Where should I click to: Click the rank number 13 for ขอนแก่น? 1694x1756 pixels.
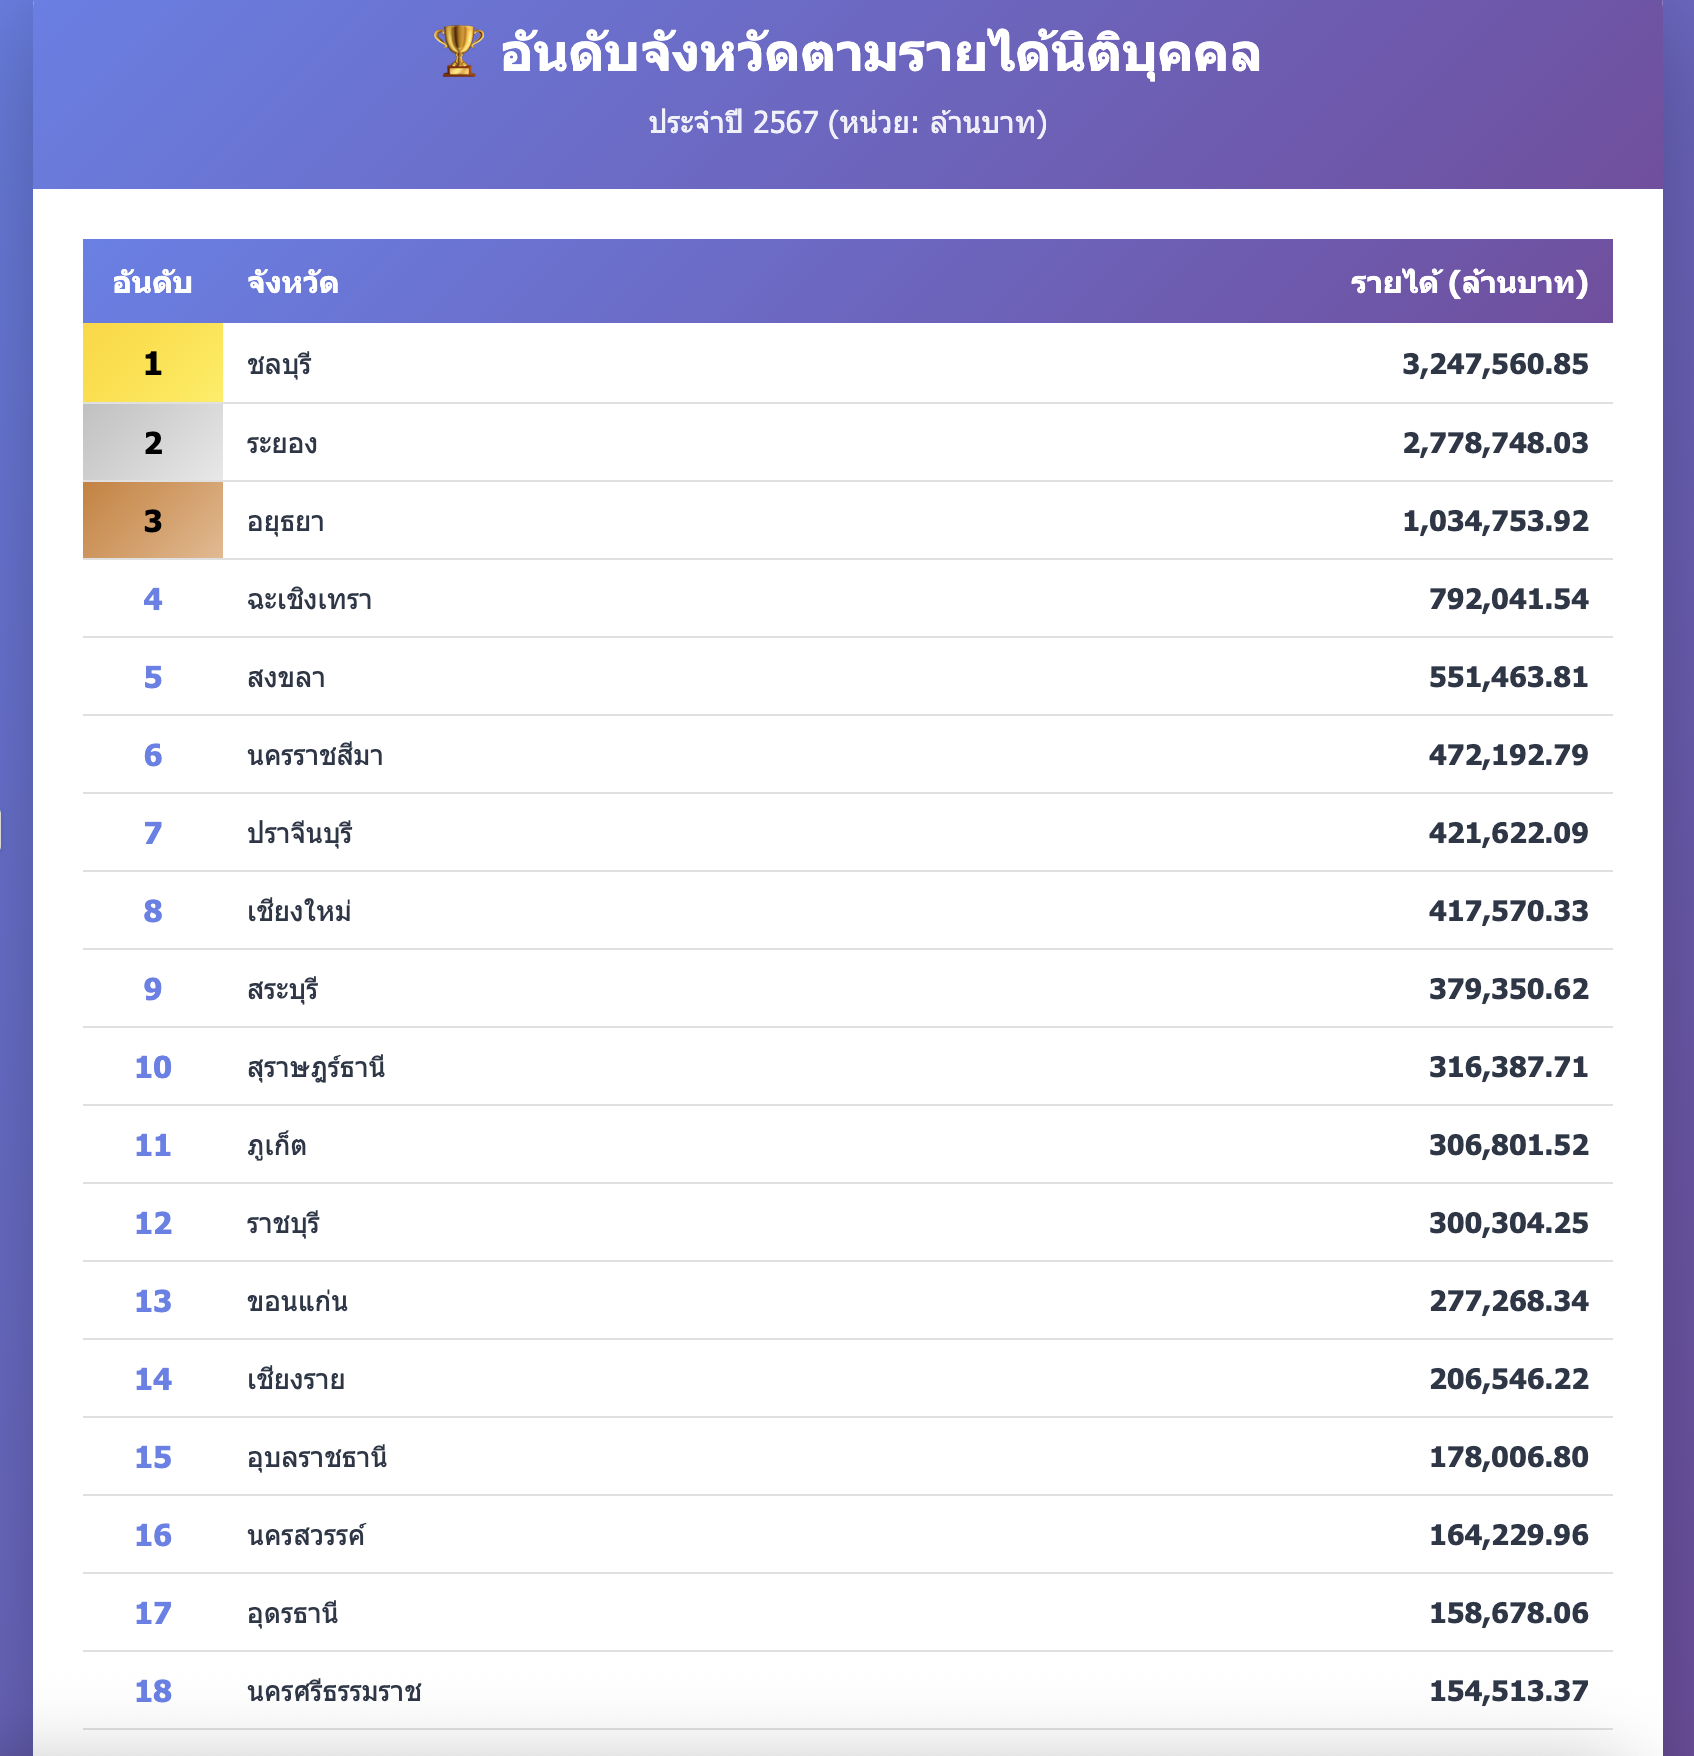pos(153,1301)
